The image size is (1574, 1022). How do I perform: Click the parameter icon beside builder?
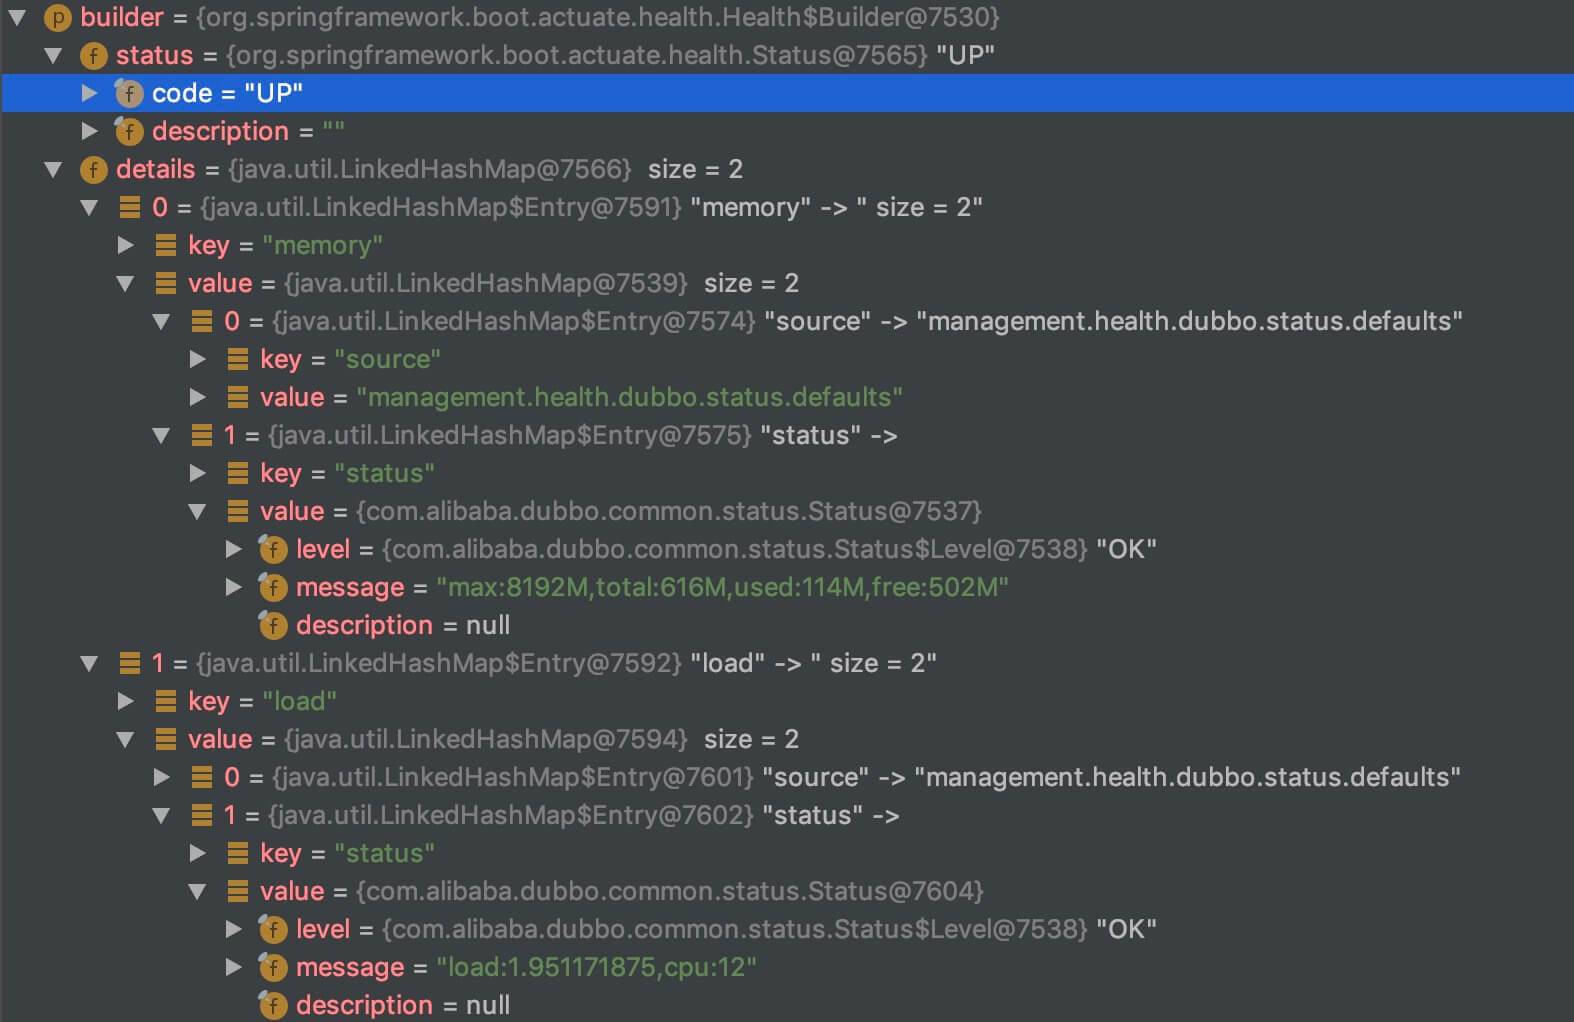tap(58, 17)
